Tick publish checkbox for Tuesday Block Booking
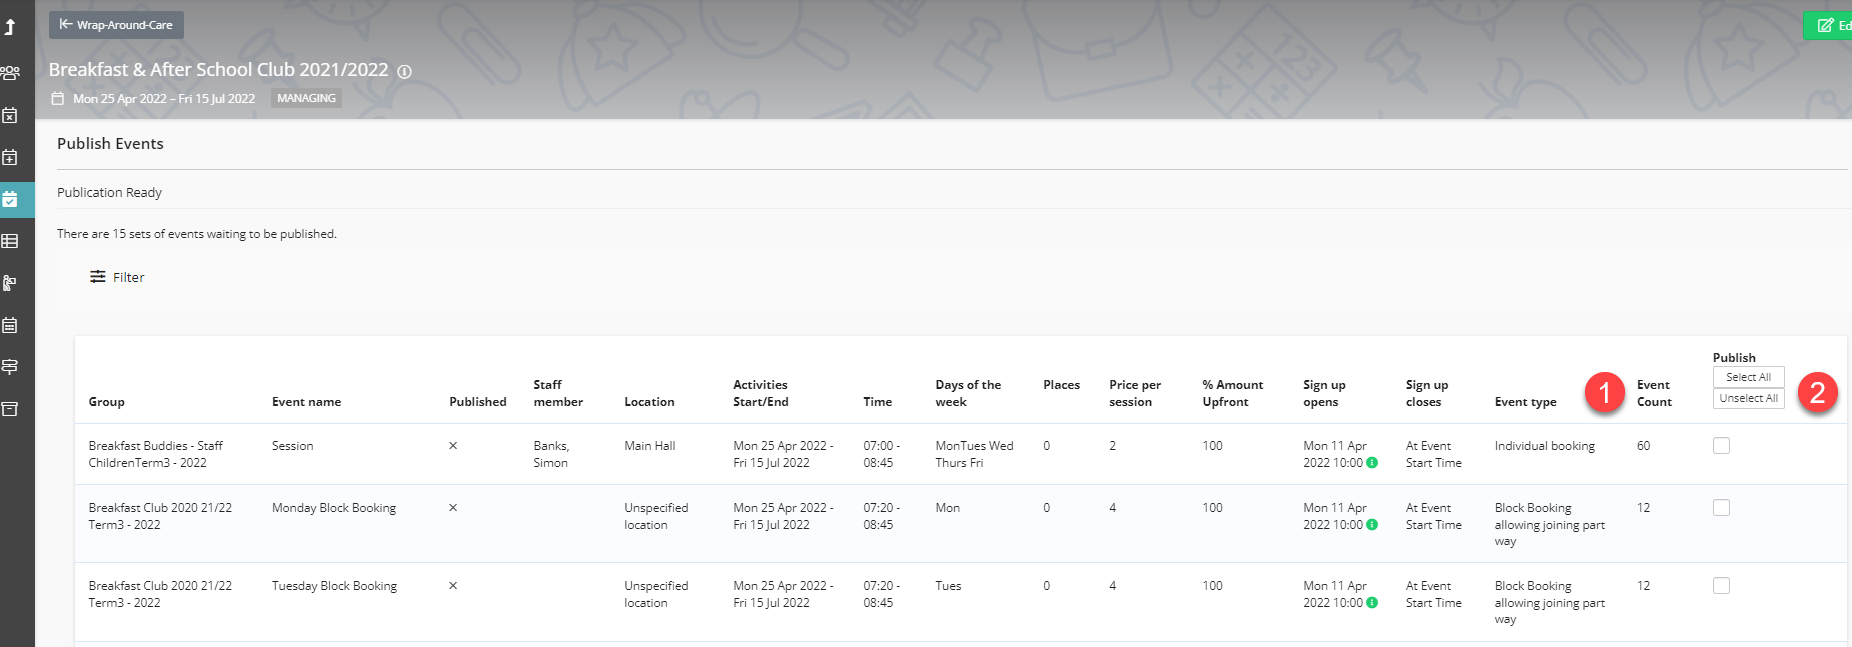Screen dimensions: 1852x647 tap(1721, 586)
